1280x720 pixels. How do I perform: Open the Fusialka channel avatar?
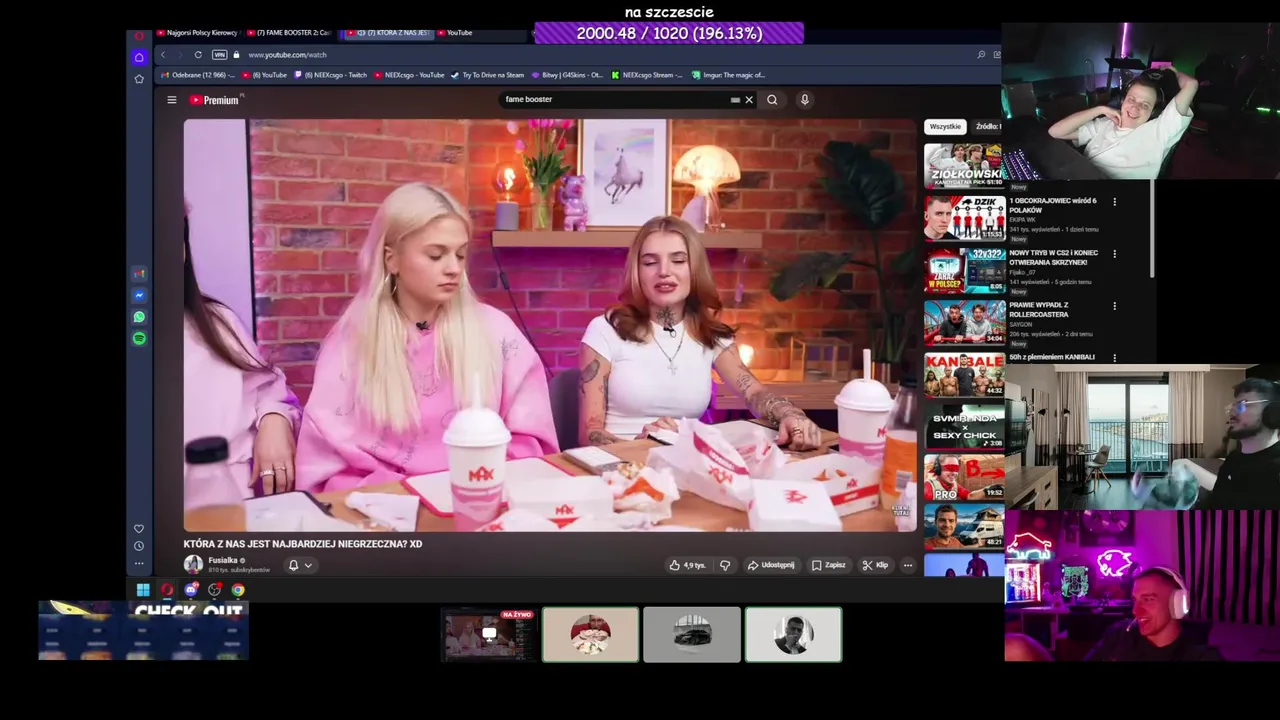[x=193, y=564]
